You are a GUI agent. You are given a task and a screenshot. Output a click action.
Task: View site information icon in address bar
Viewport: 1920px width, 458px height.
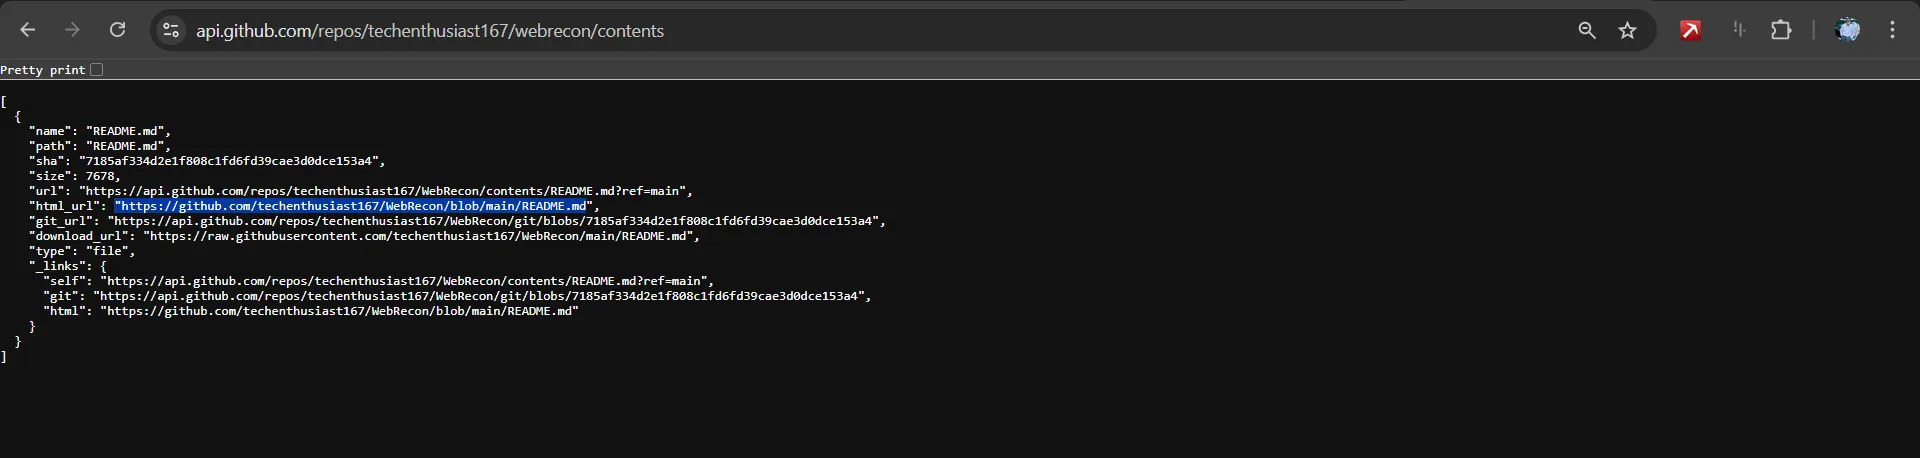pyautogui.click(x=171, y=30)
